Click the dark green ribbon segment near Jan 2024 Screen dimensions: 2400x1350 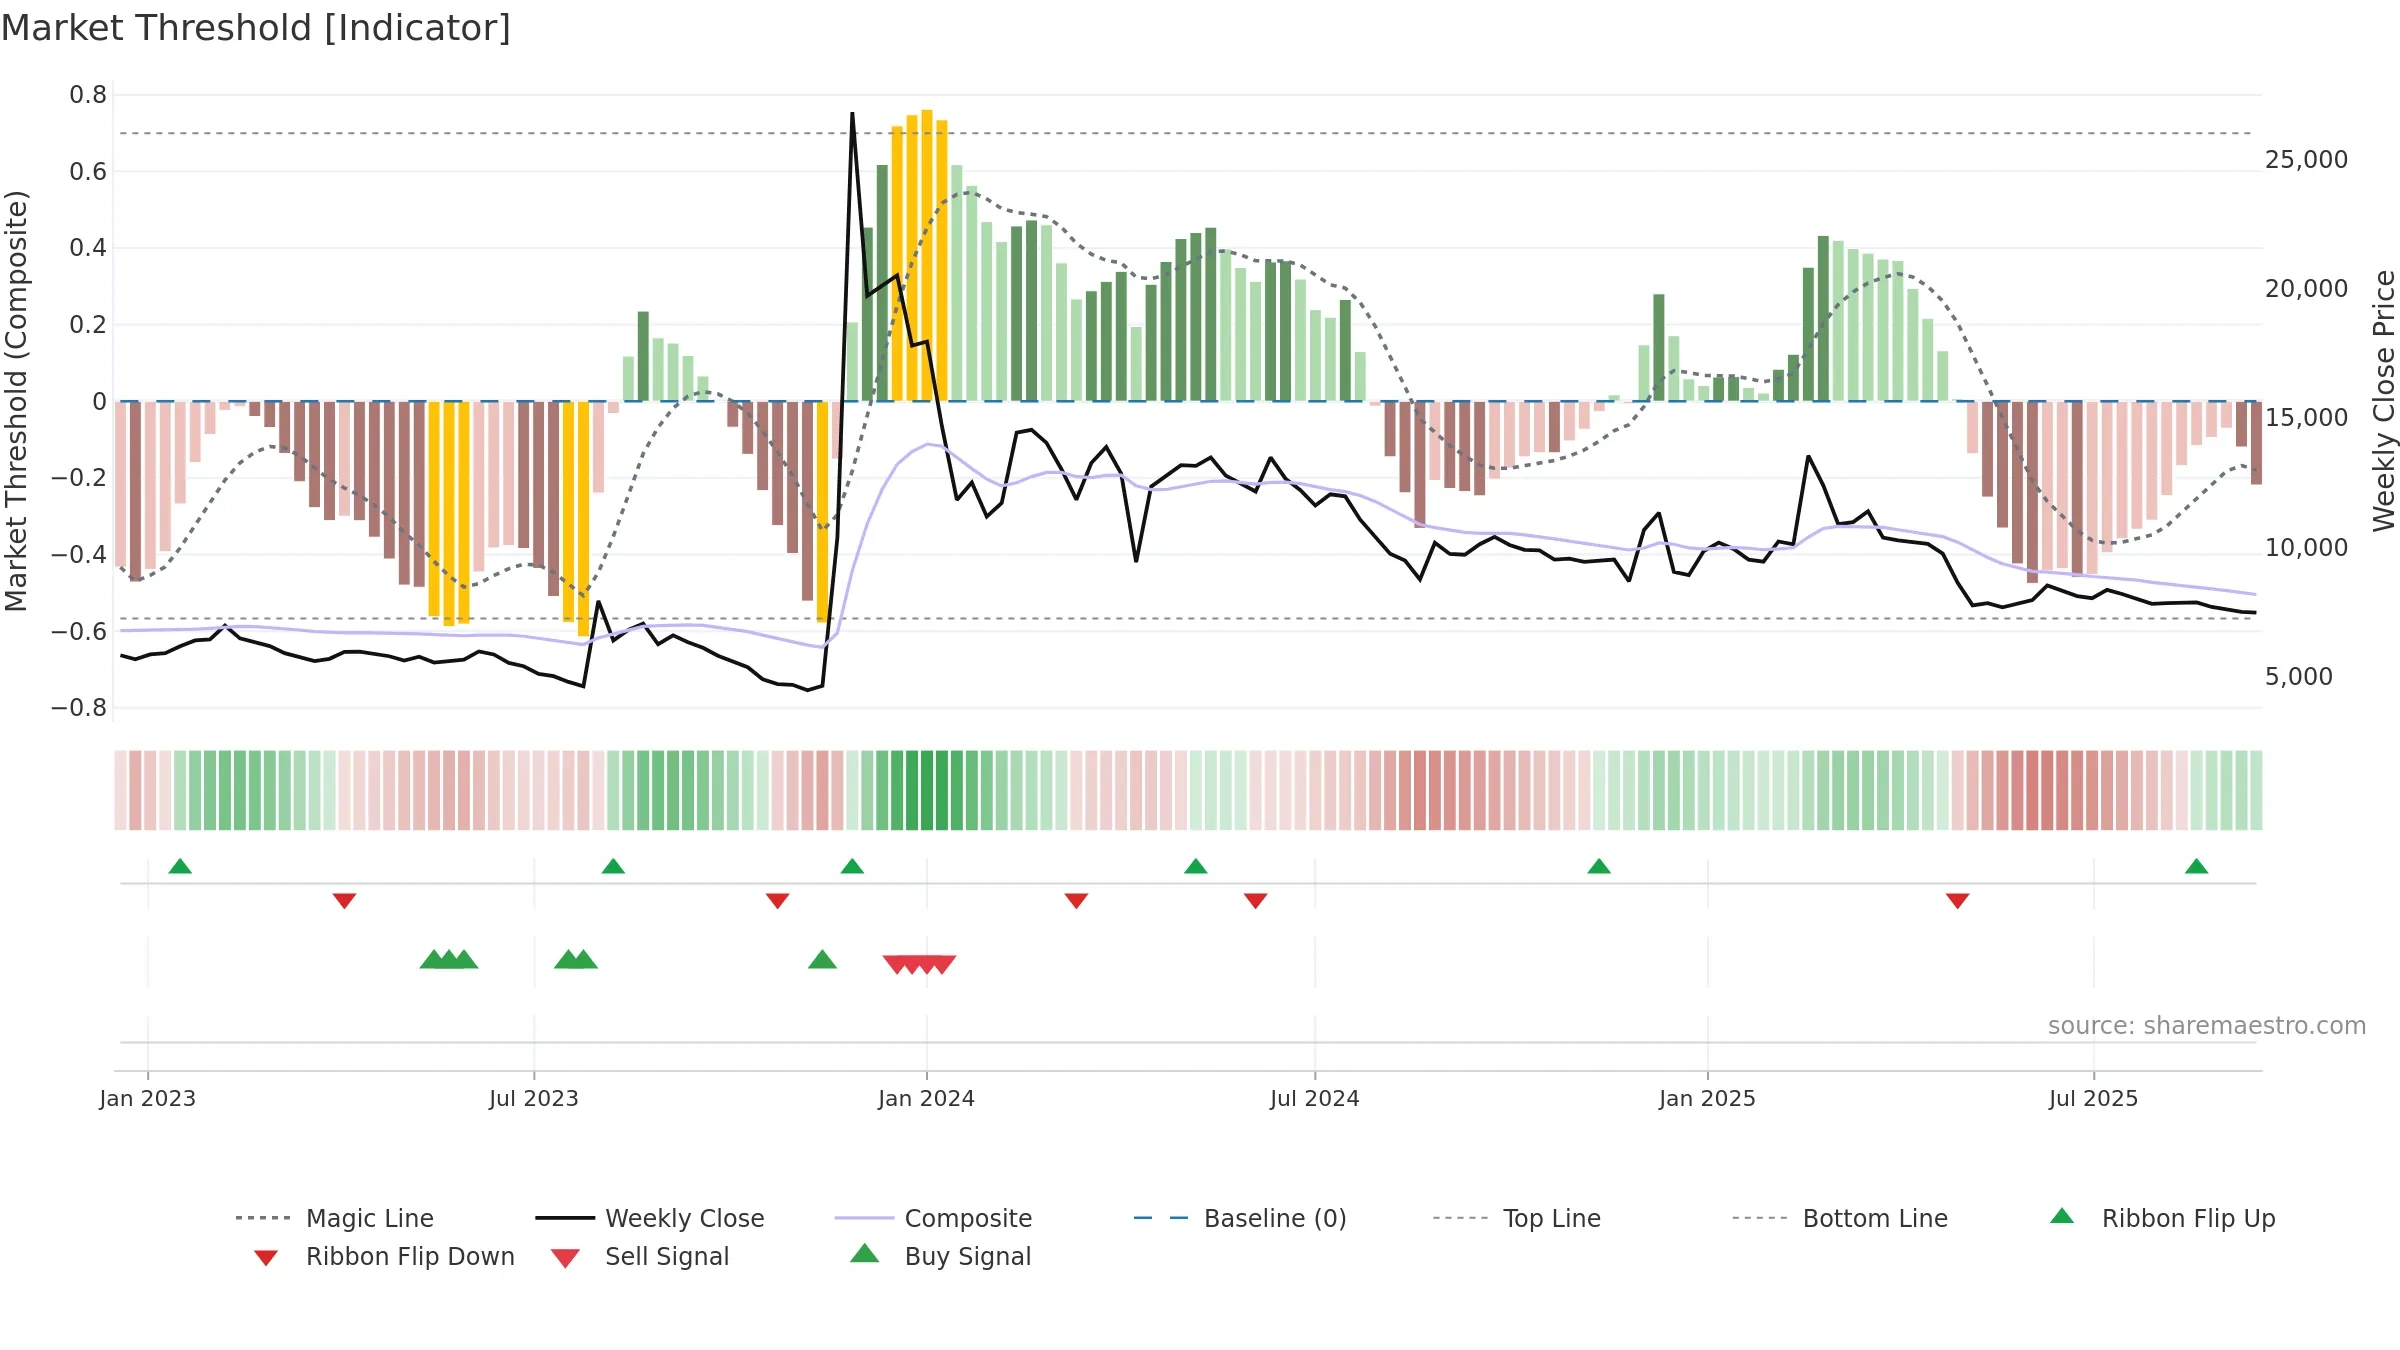pos(927,790)
